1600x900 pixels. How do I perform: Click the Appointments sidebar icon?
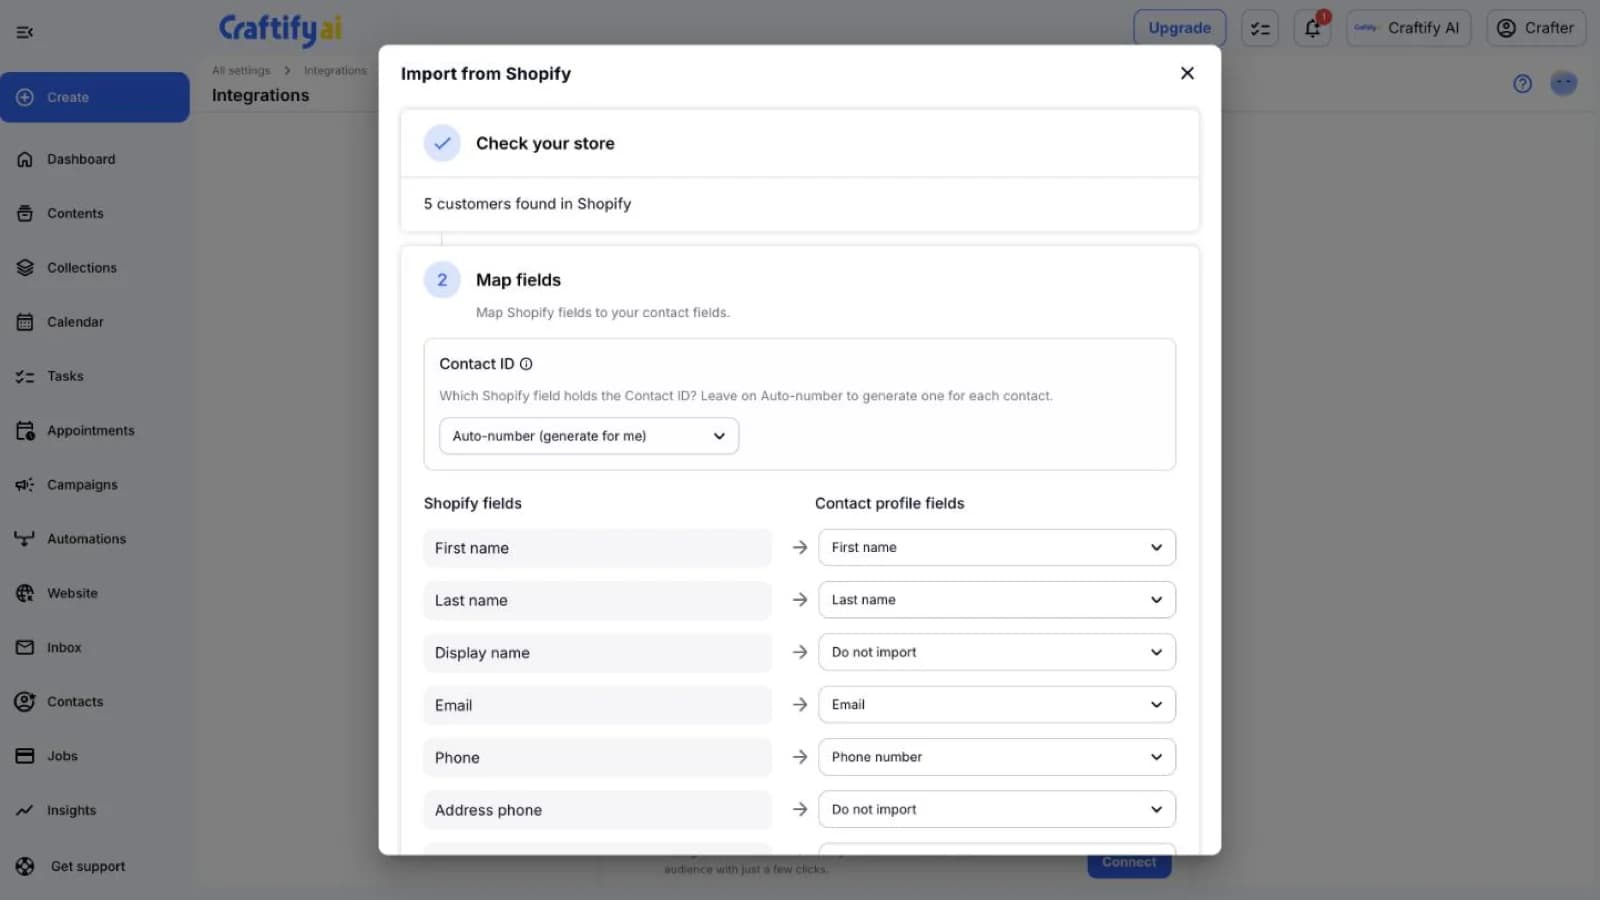[x=25, y=431]
